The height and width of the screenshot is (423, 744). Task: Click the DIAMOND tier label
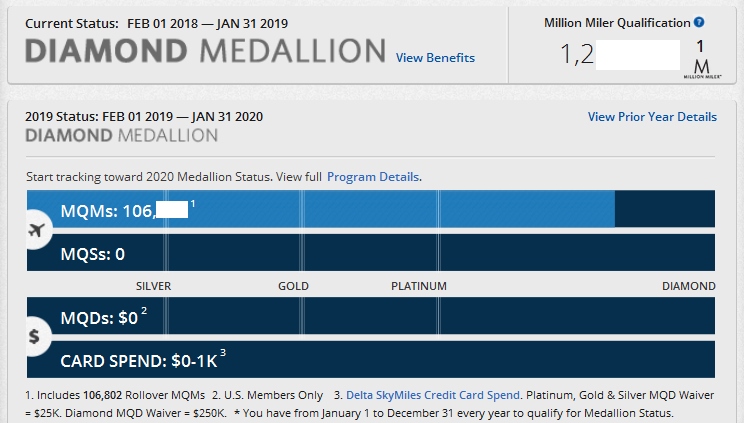[689, 286]
